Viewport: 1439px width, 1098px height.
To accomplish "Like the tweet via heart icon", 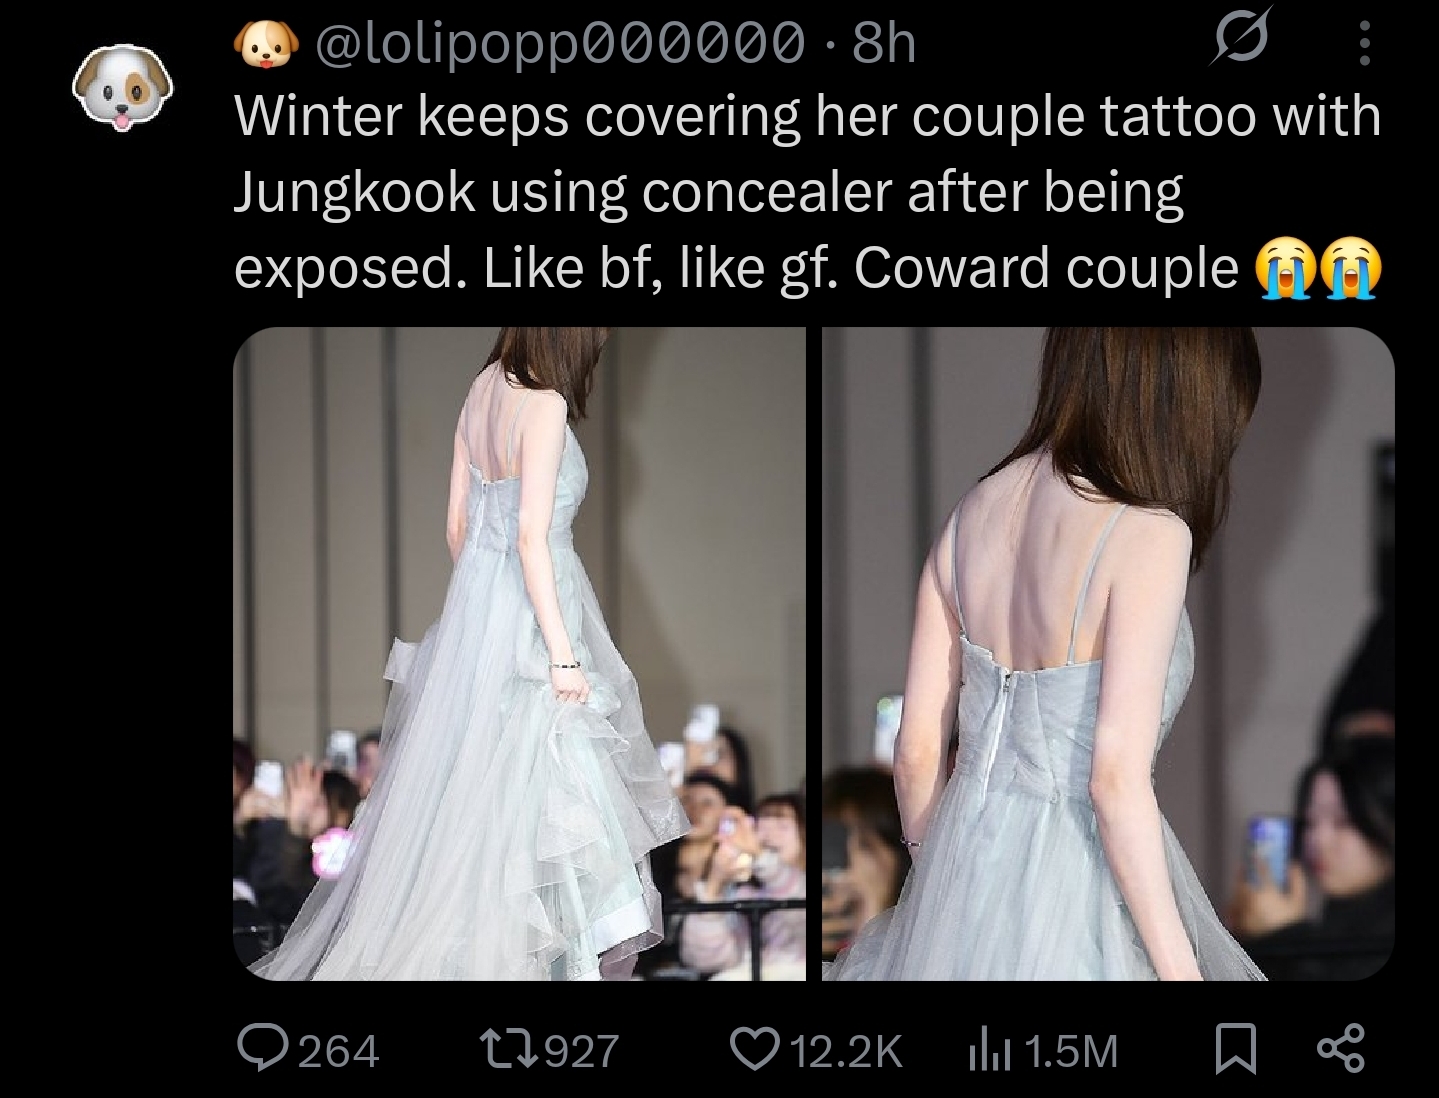I will pos(755,1049).
